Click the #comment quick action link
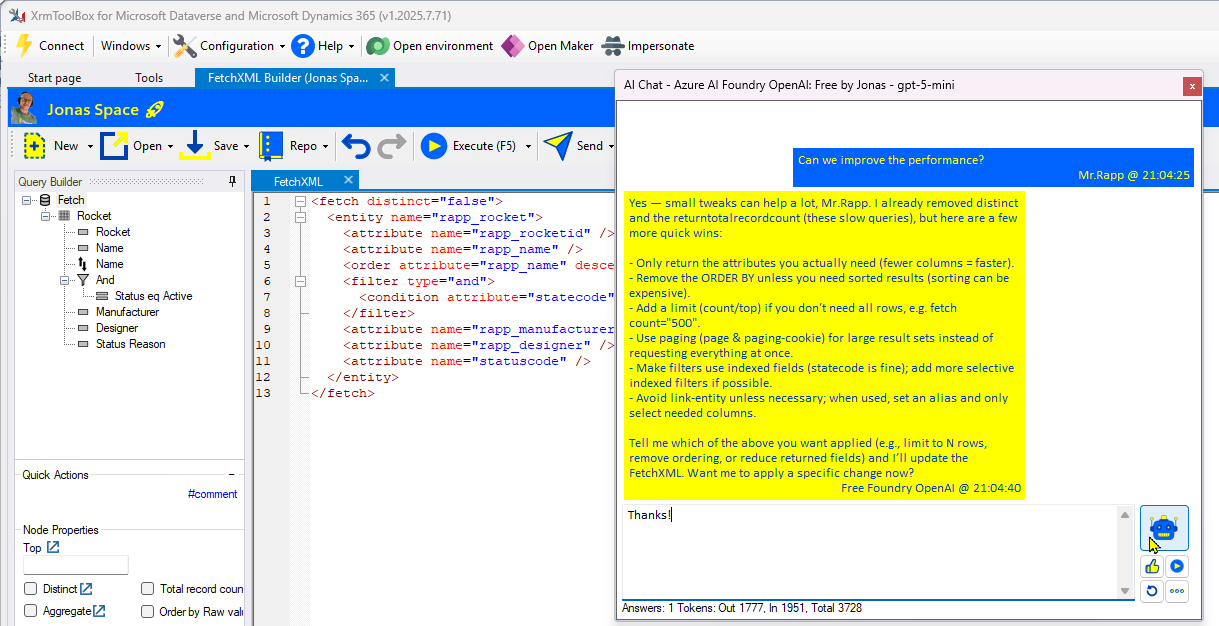The width and height of the screenshot is (1219, 626). [213, 494]
